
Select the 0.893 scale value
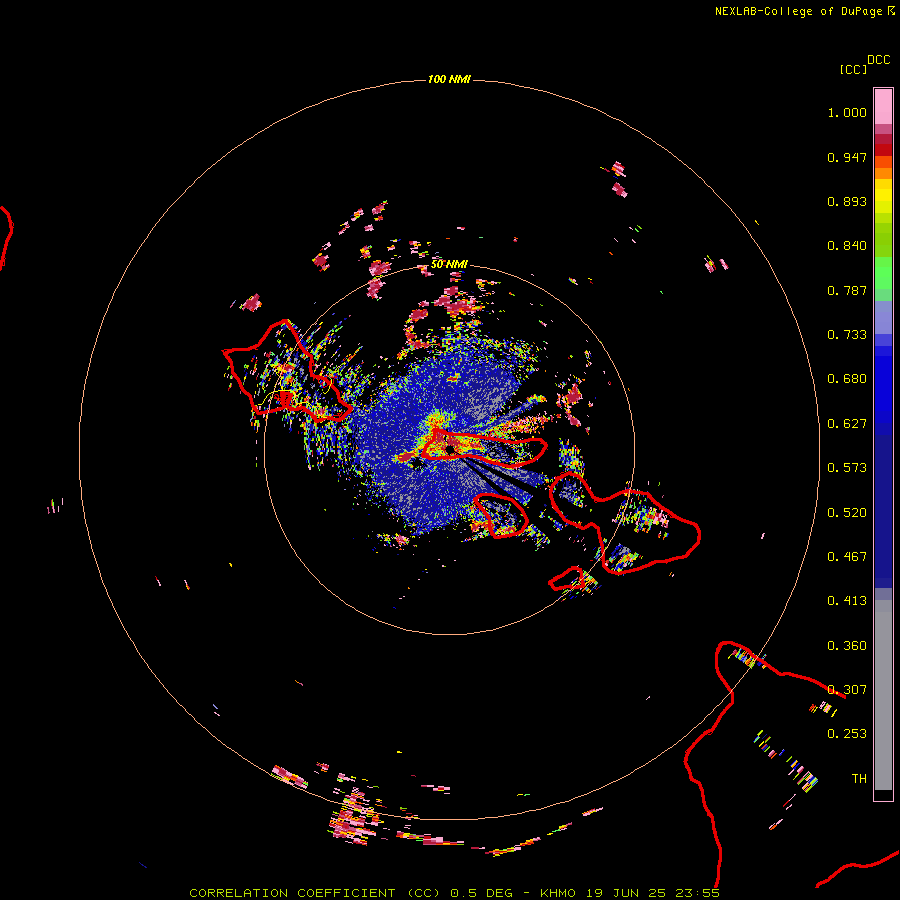coord(847,201)
